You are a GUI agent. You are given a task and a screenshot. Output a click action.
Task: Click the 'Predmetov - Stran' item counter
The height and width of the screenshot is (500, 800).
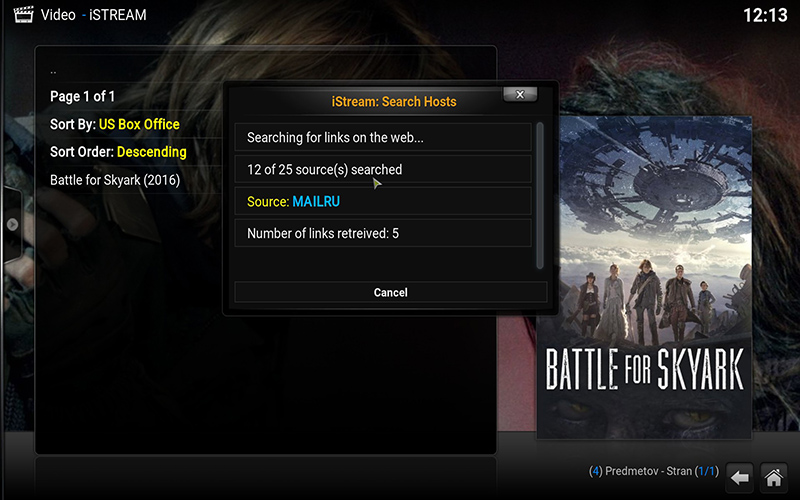pos(653,470)
